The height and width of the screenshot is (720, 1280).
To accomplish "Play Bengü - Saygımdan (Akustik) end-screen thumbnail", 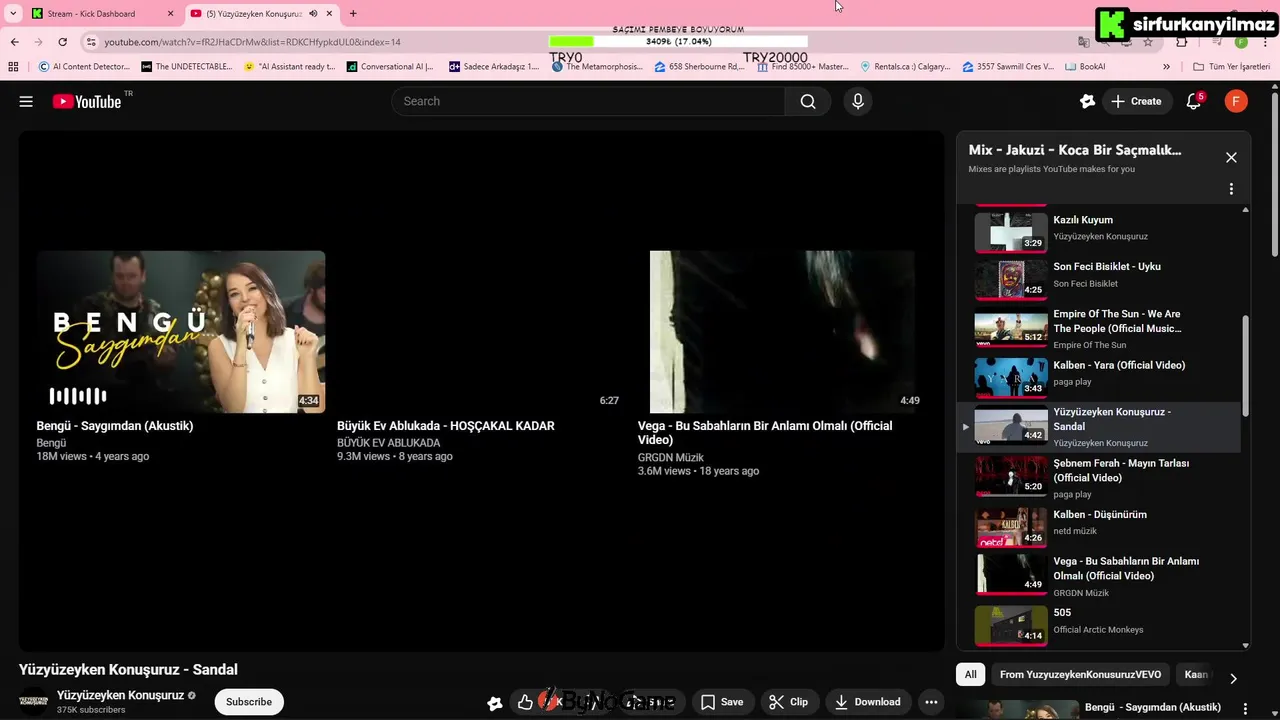I will coord(181,331).
